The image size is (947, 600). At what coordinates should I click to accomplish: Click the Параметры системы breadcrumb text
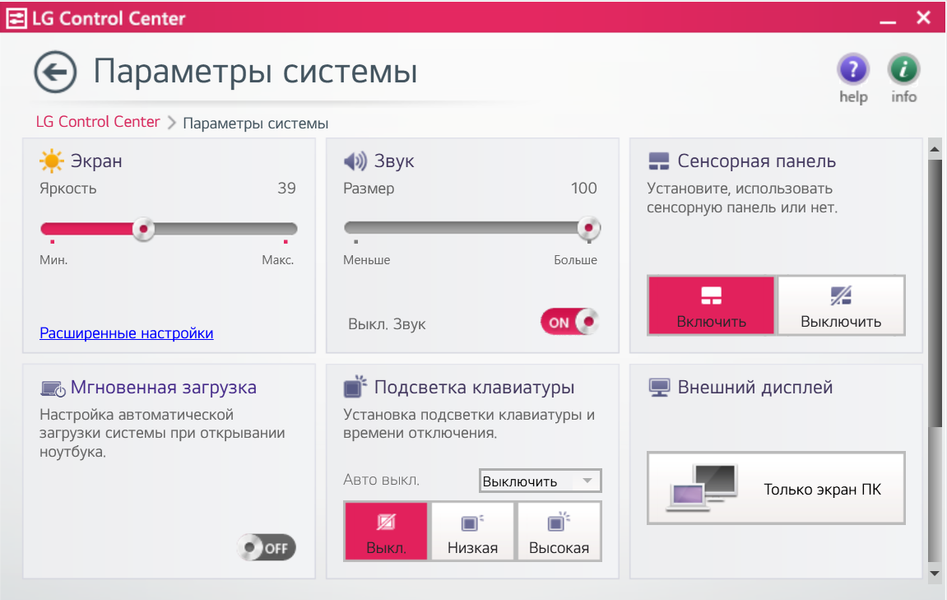click(x=255, y=123)
